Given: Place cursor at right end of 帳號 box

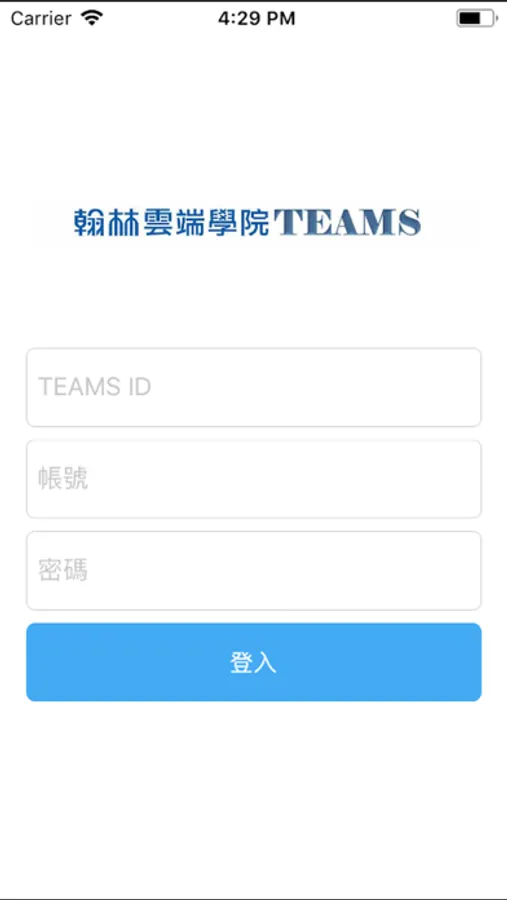Looking at the screenshot, I should coord(468,479).
